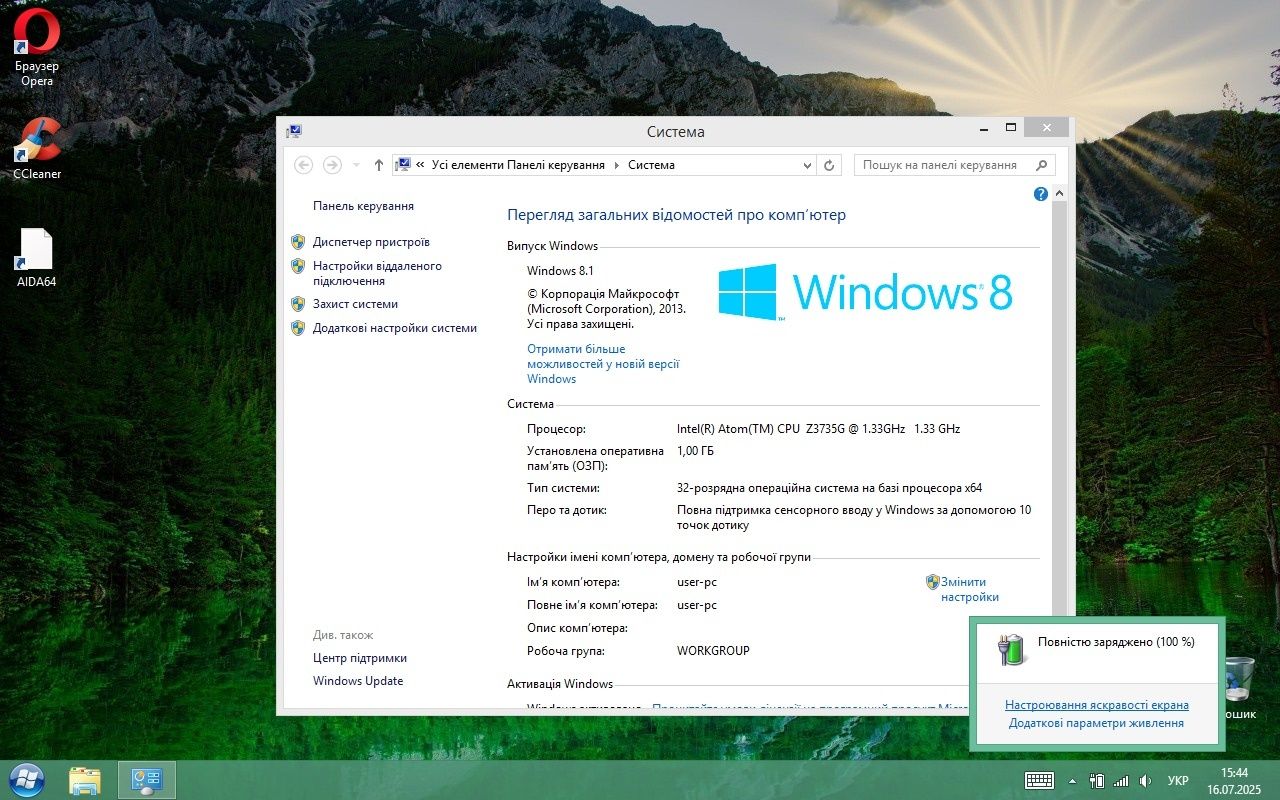Click the processor value Intel Atom Z3735G
The image size is (1280, 800).
pos(818,429)
